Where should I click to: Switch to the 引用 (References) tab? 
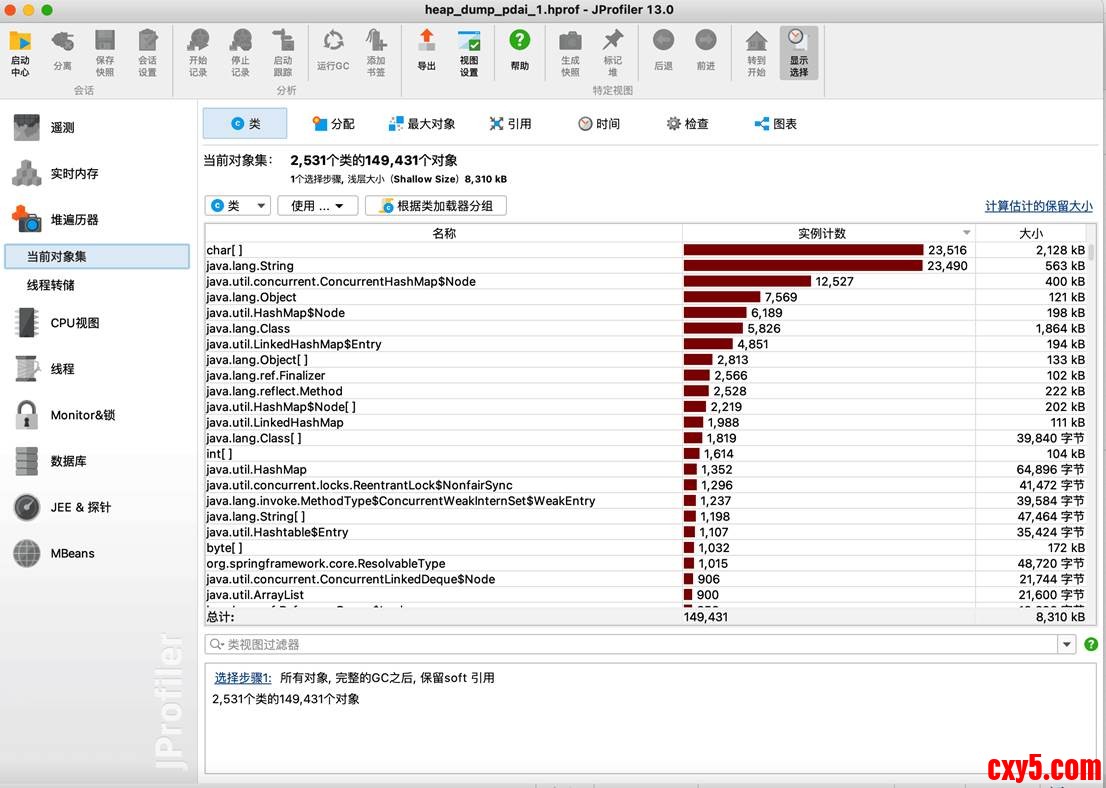pos(510,124)
